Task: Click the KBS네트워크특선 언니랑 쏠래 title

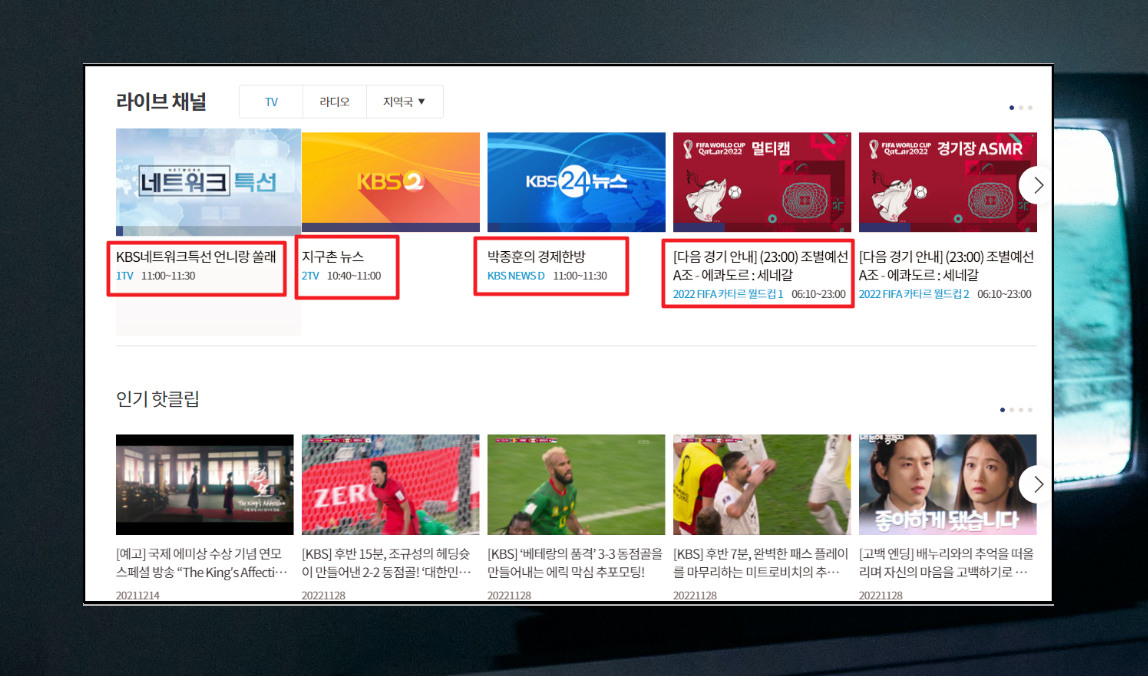Action: (195, 256)
